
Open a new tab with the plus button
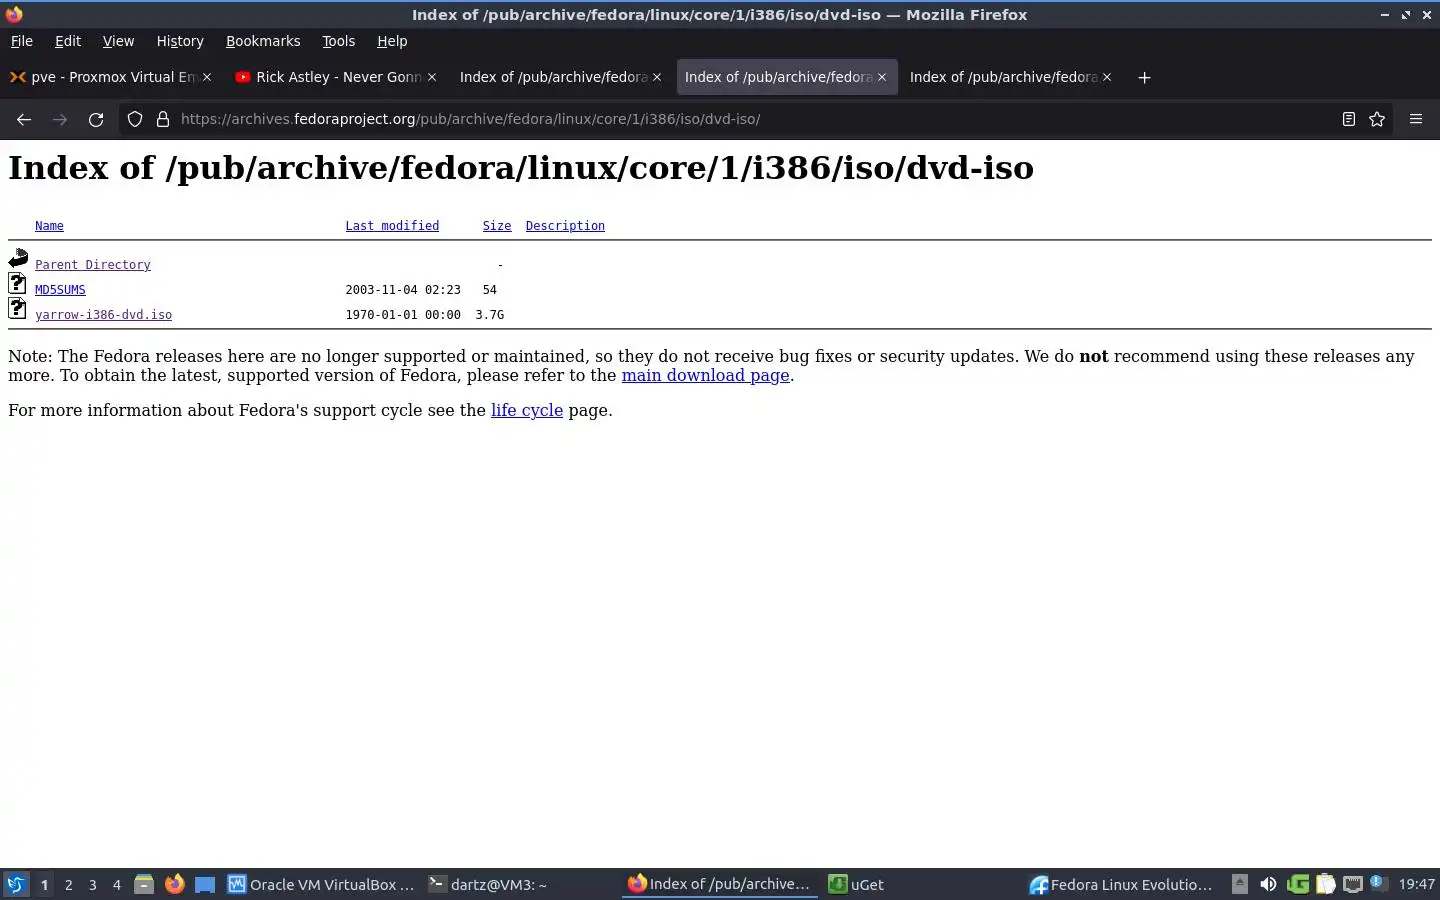point(1145,77)
